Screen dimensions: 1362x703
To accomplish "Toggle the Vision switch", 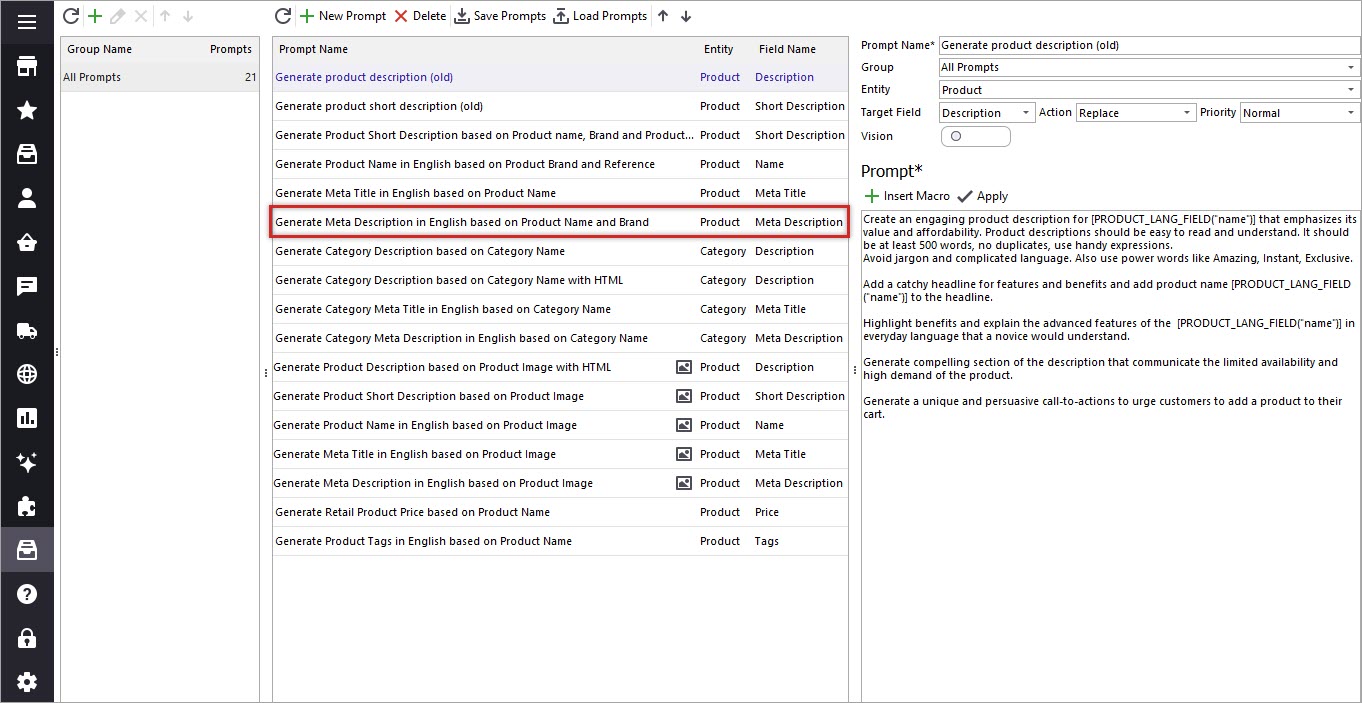I will pos(975,136).
